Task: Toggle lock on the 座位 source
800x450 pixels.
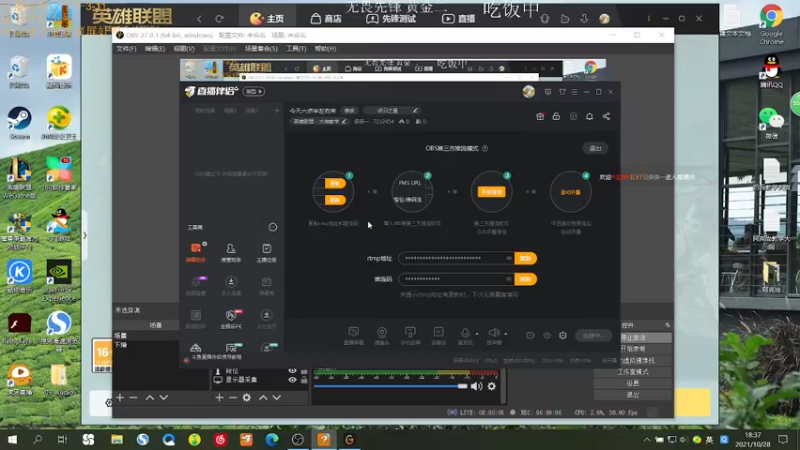Action: coord(304,371)
